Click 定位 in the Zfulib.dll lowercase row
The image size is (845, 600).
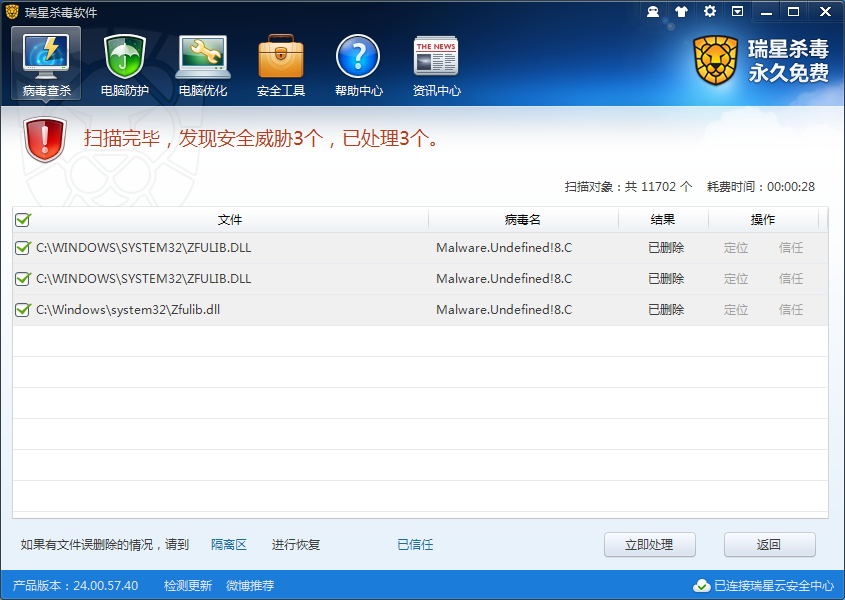[x=736, y=310]
